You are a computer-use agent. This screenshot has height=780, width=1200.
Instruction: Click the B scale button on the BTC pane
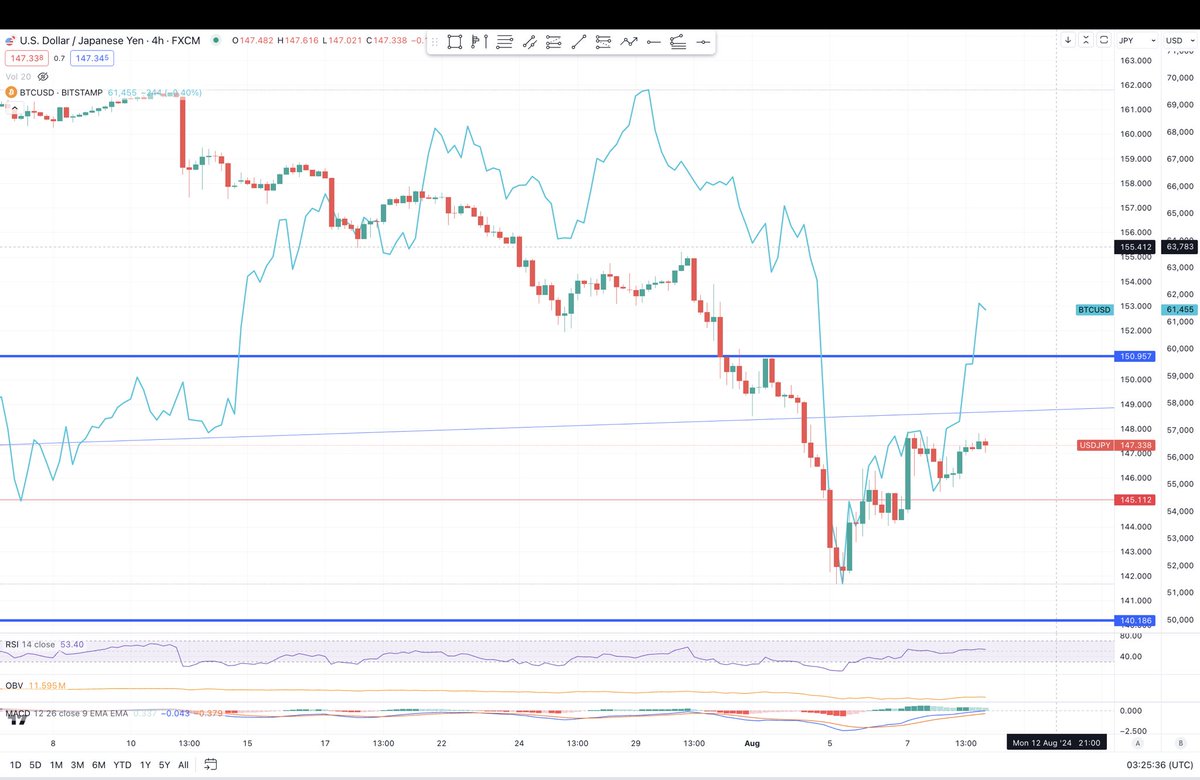pos(1180,744)
